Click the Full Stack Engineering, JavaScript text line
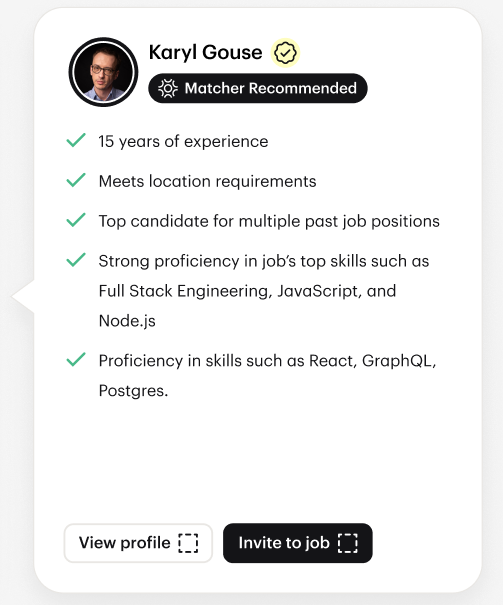Screen dimensions: 503x605 (x=247, y=291)
